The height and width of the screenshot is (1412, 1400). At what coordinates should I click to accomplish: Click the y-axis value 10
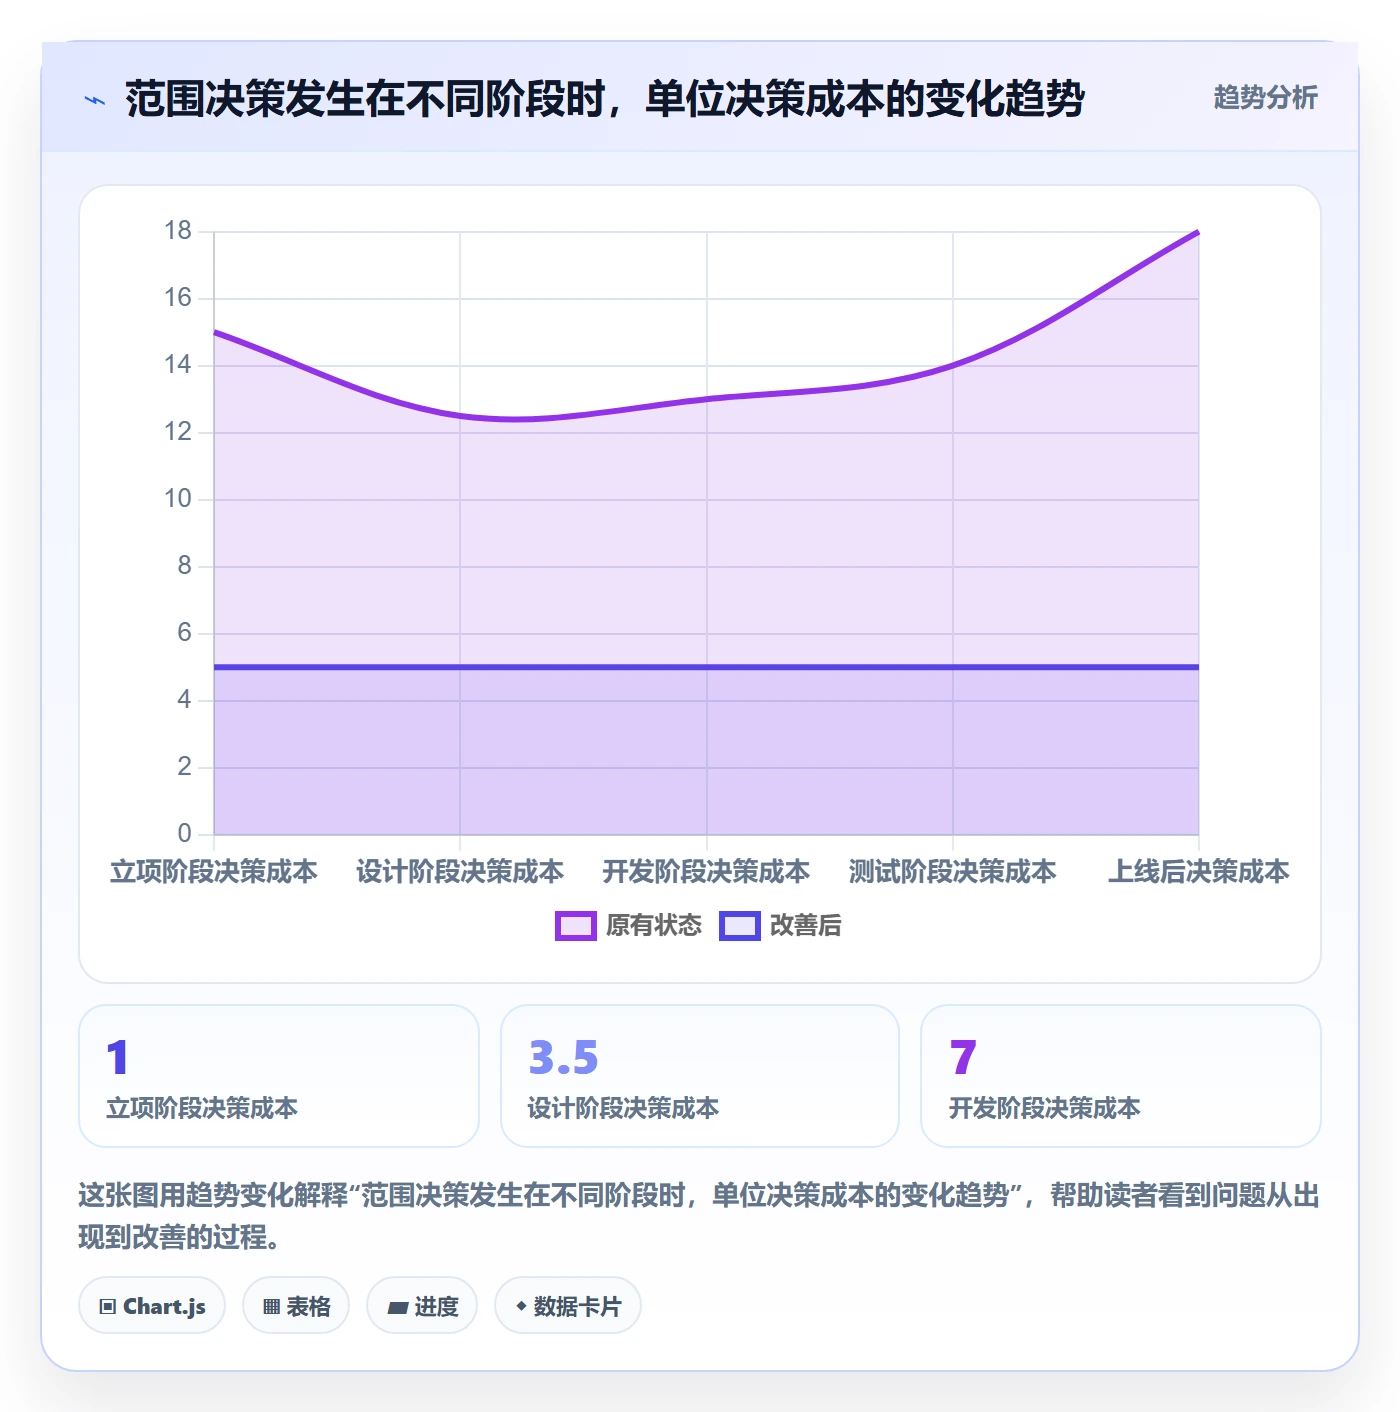(x=178, y=499)
